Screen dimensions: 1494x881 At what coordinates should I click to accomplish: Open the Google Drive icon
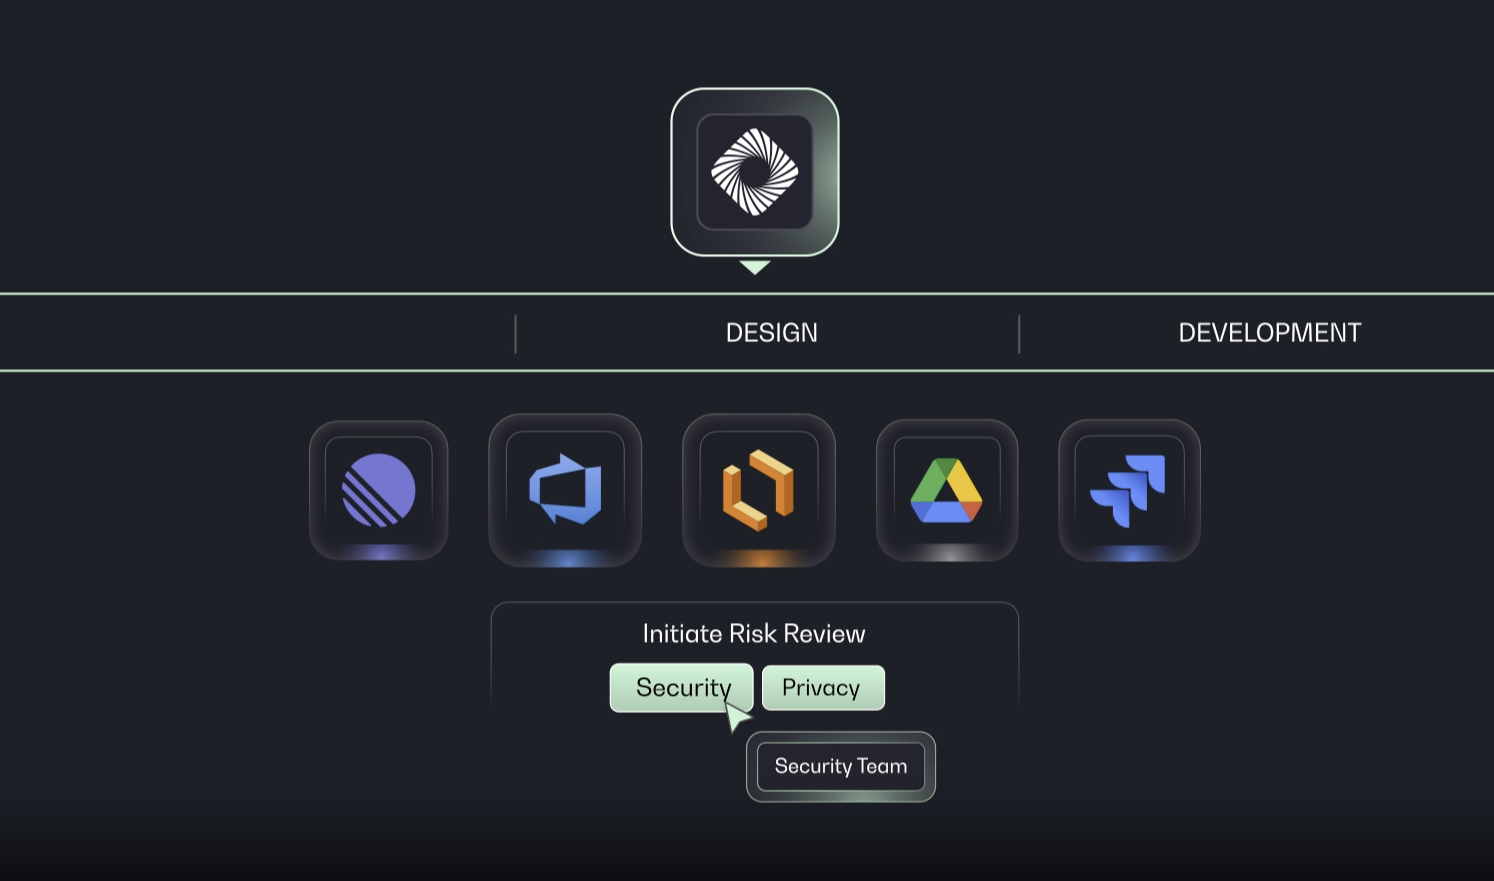tap(947, 490)
